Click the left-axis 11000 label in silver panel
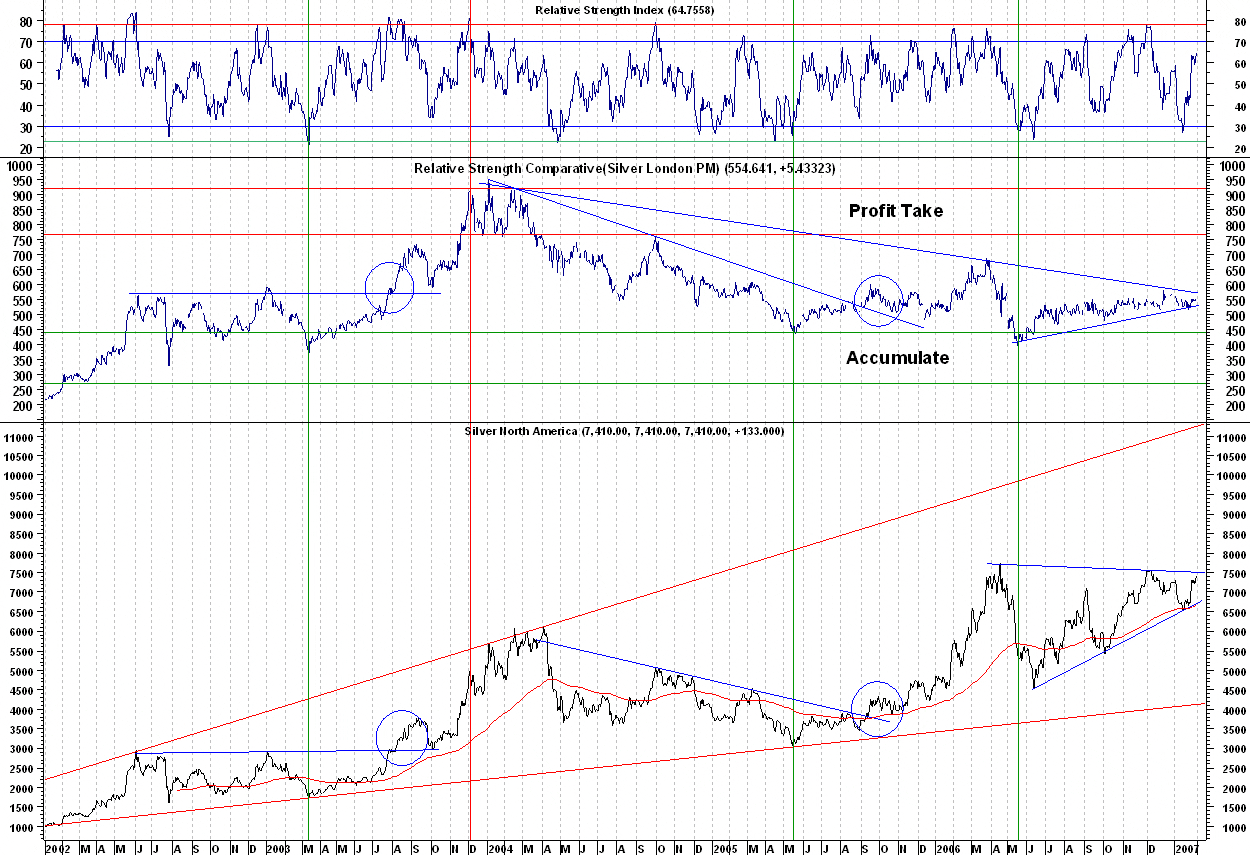Image resolution: width=1250 pixels, height=855 pixels. tap(20, 438)
